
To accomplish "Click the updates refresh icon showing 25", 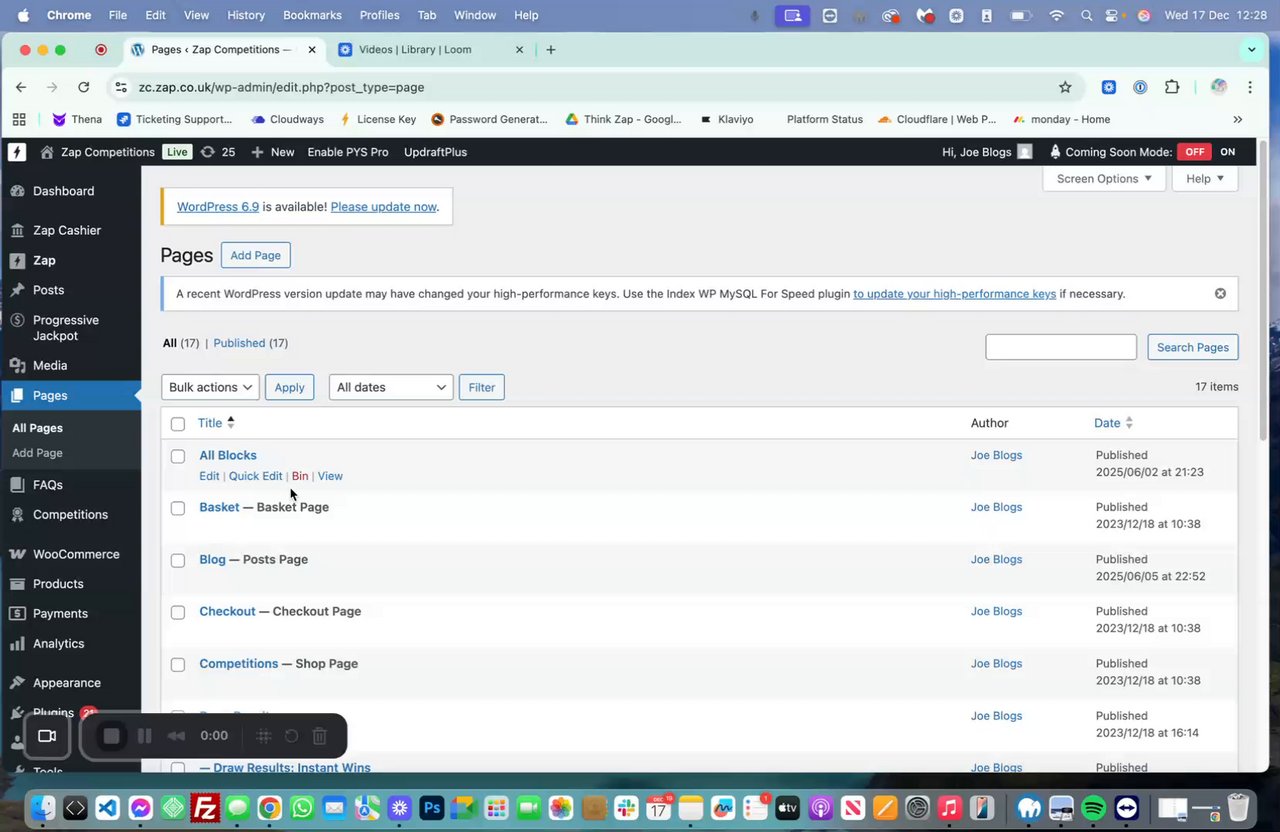I will [x=207, y=152].
